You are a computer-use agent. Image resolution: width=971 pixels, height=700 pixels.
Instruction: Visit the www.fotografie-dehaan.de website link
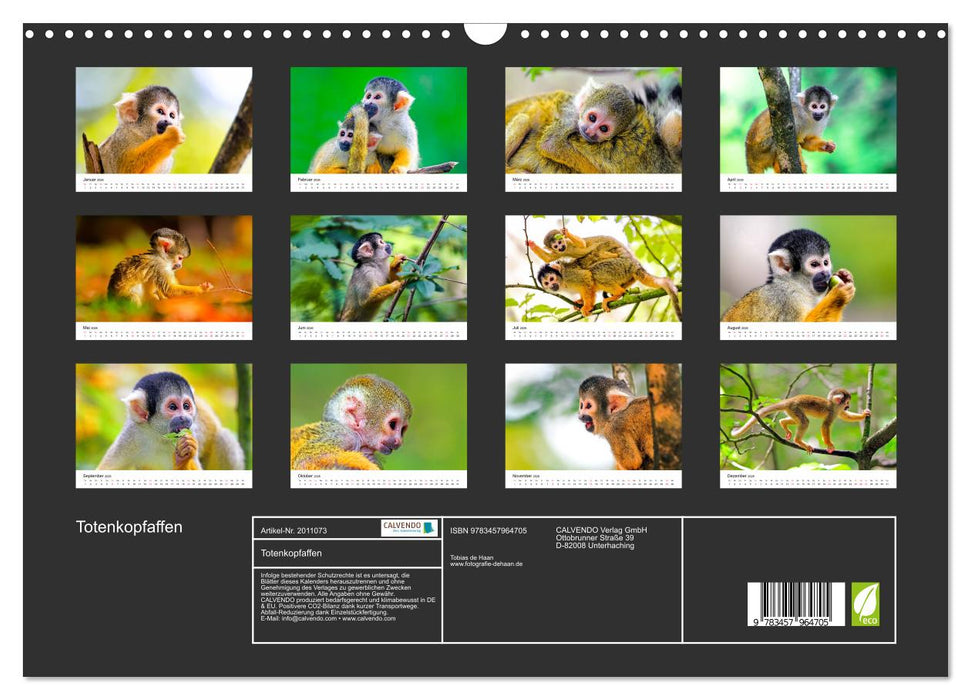click(486, 564)
